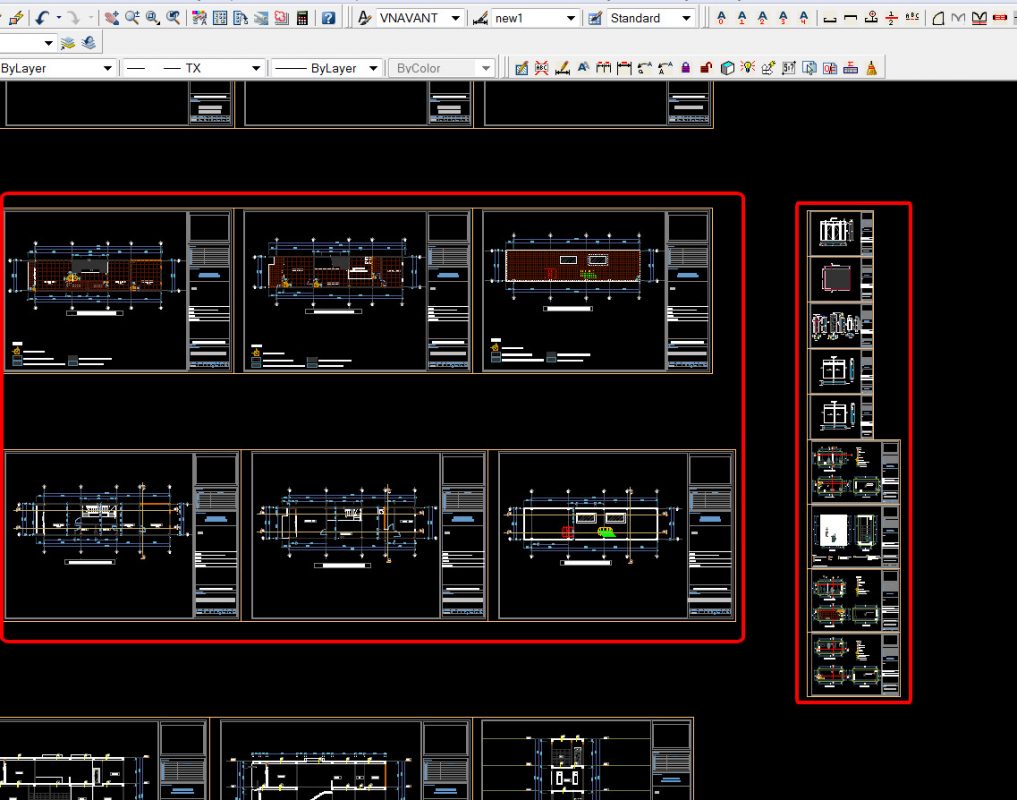
Task: Expand the TX linetype dropdown
Action: 256,68
